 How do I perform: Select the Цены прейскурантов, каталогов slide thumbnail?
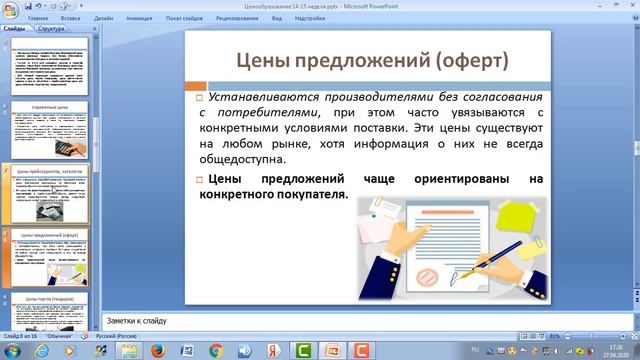point(49,194)
